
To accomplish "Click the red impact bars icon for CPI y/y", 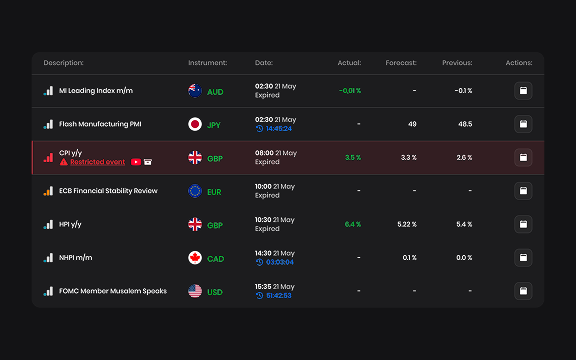I will point(48,158).
